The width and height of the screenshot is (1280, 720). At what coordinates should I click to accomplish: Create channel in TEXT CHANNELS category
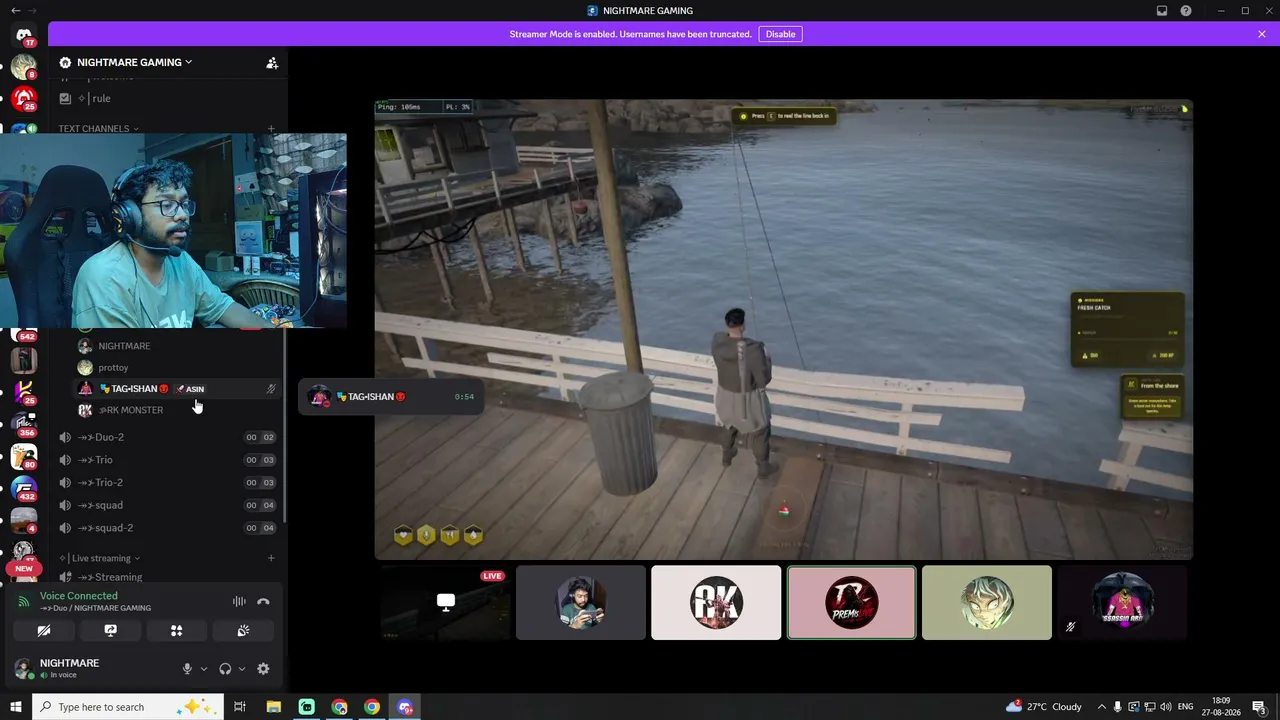coord(271,129)
